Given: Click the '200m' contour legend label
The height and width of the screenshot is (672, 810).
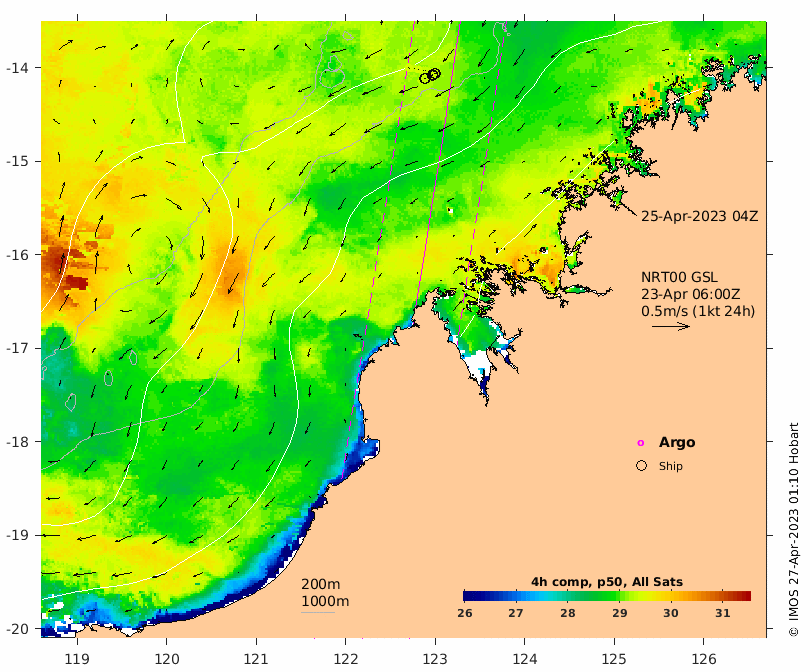Looking at the screenshot, I should click(x=320, y=584).
